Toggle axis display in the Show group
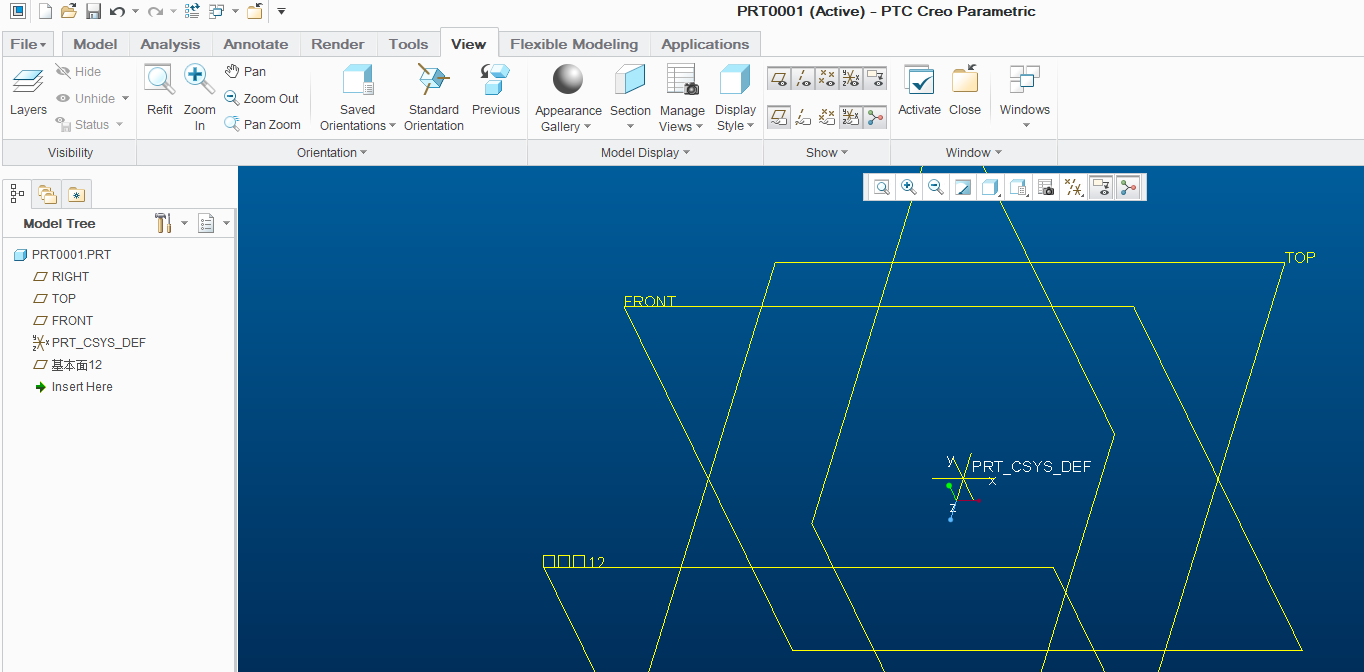This screenshot has width=1364, height=672. [x=803, y=78]
